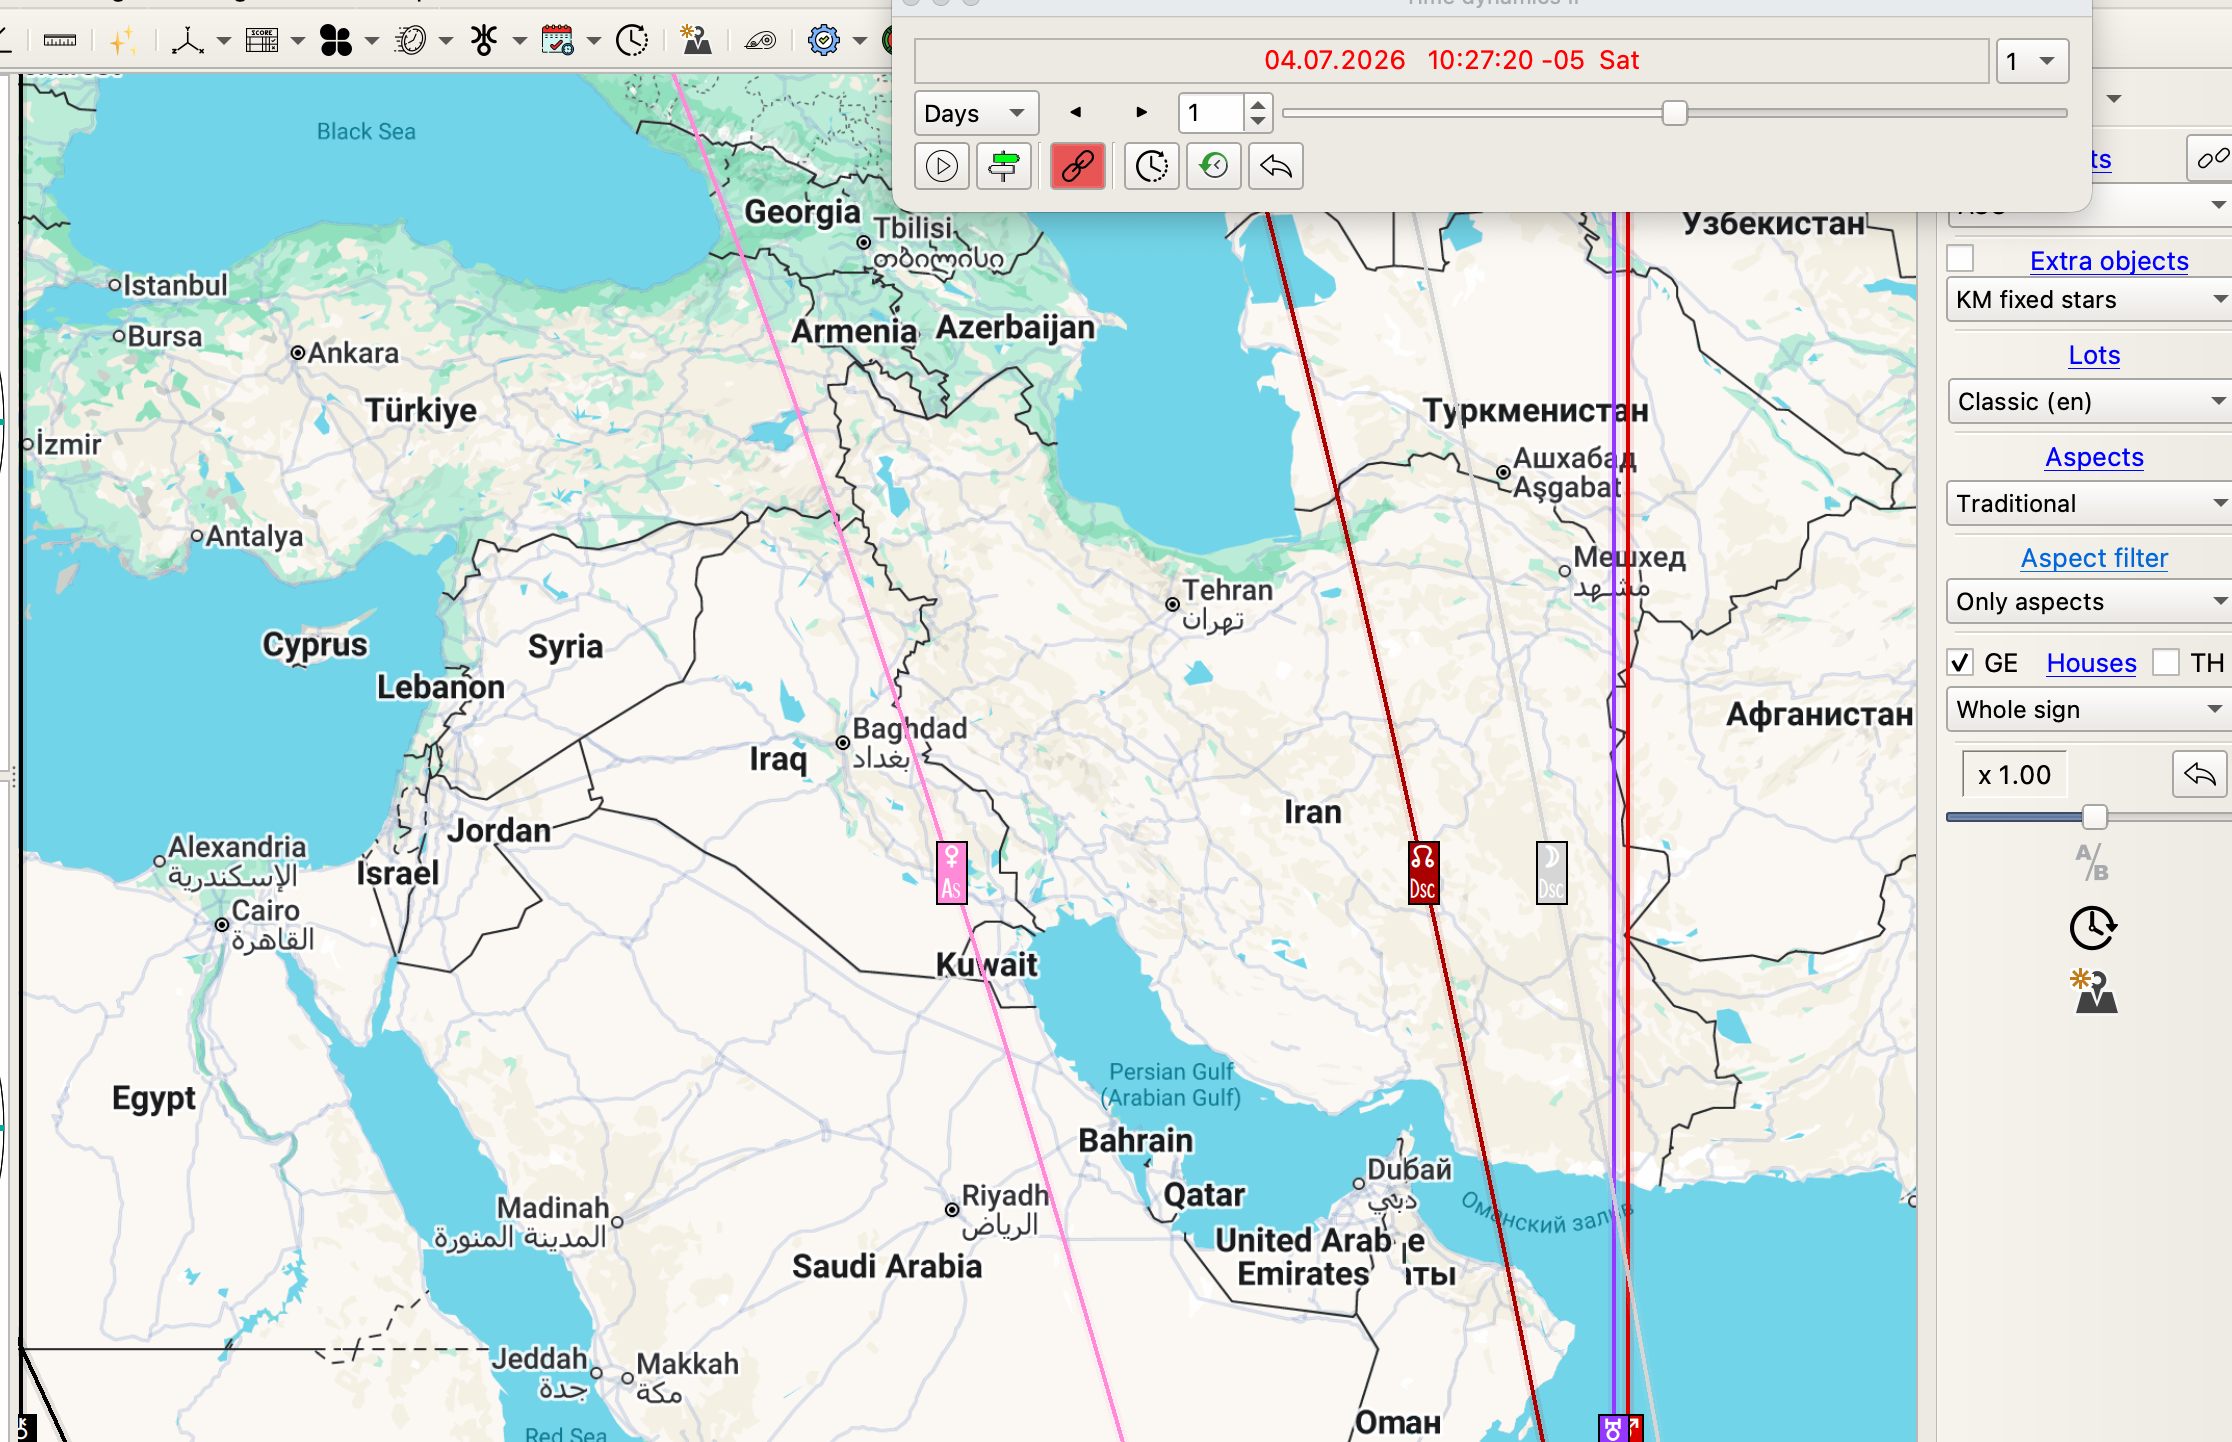Click the four-leaf clover icon
The height and width of the screenshot is (1442, 2232).
[336, 41]
